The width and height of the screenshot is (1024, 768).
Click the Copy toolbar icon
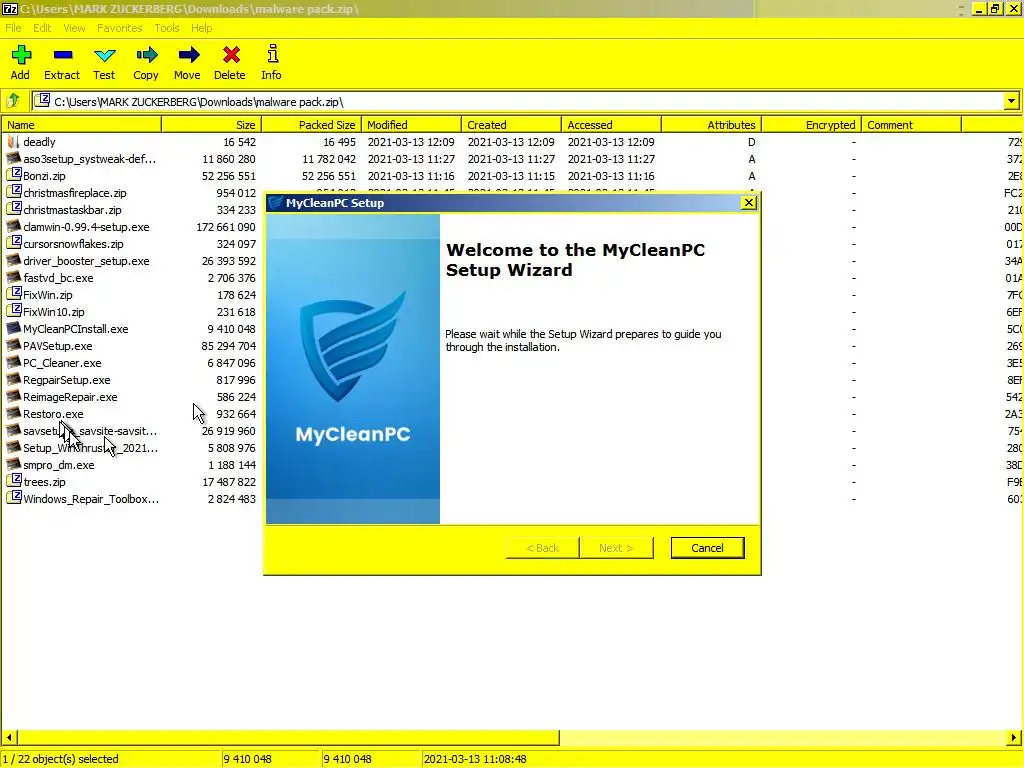pyautogui.click(x=146, y=55)
